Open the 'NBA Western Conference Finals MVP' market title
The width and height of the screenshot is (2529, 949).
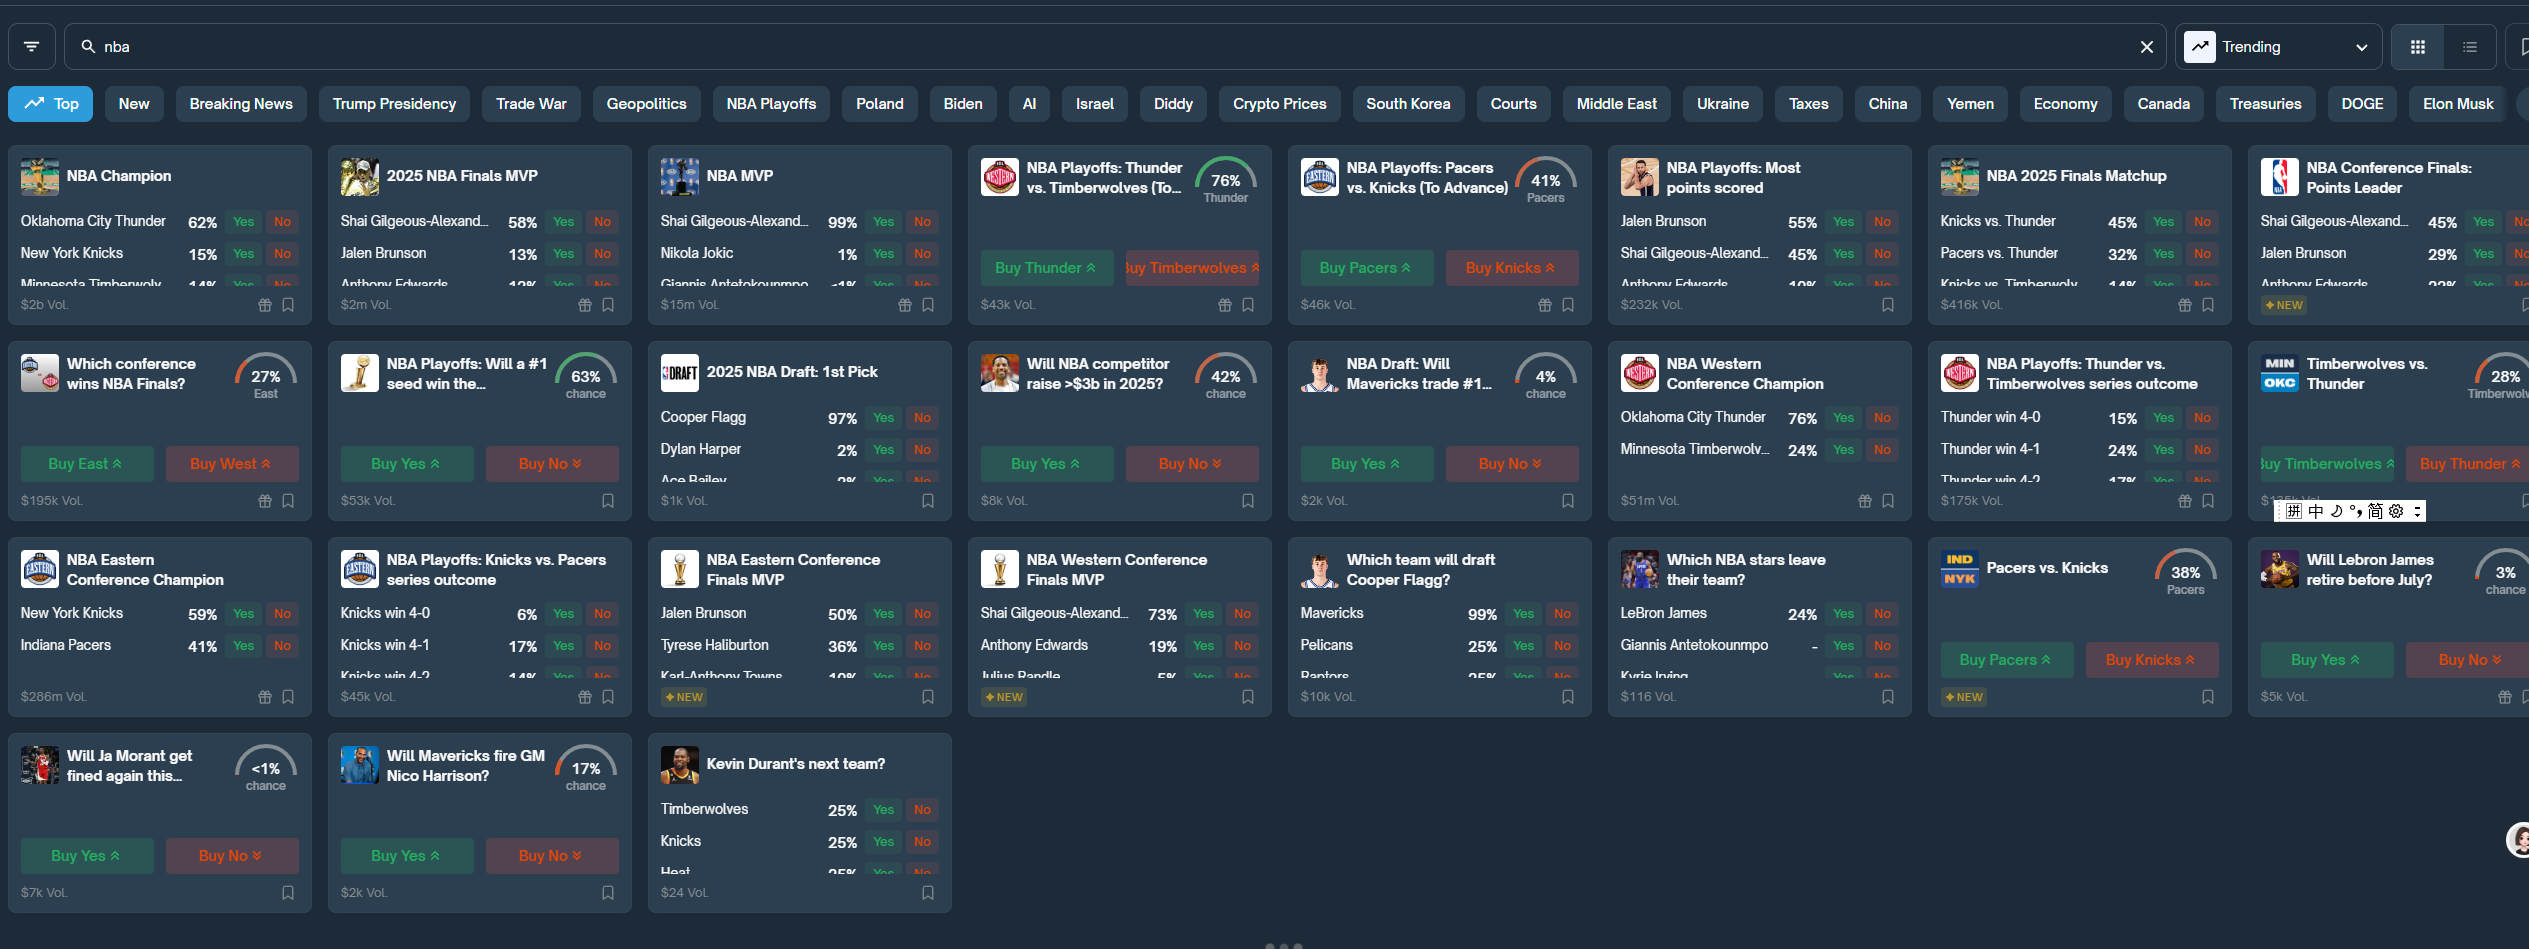pyautogui.click(x=1117, y=570)
